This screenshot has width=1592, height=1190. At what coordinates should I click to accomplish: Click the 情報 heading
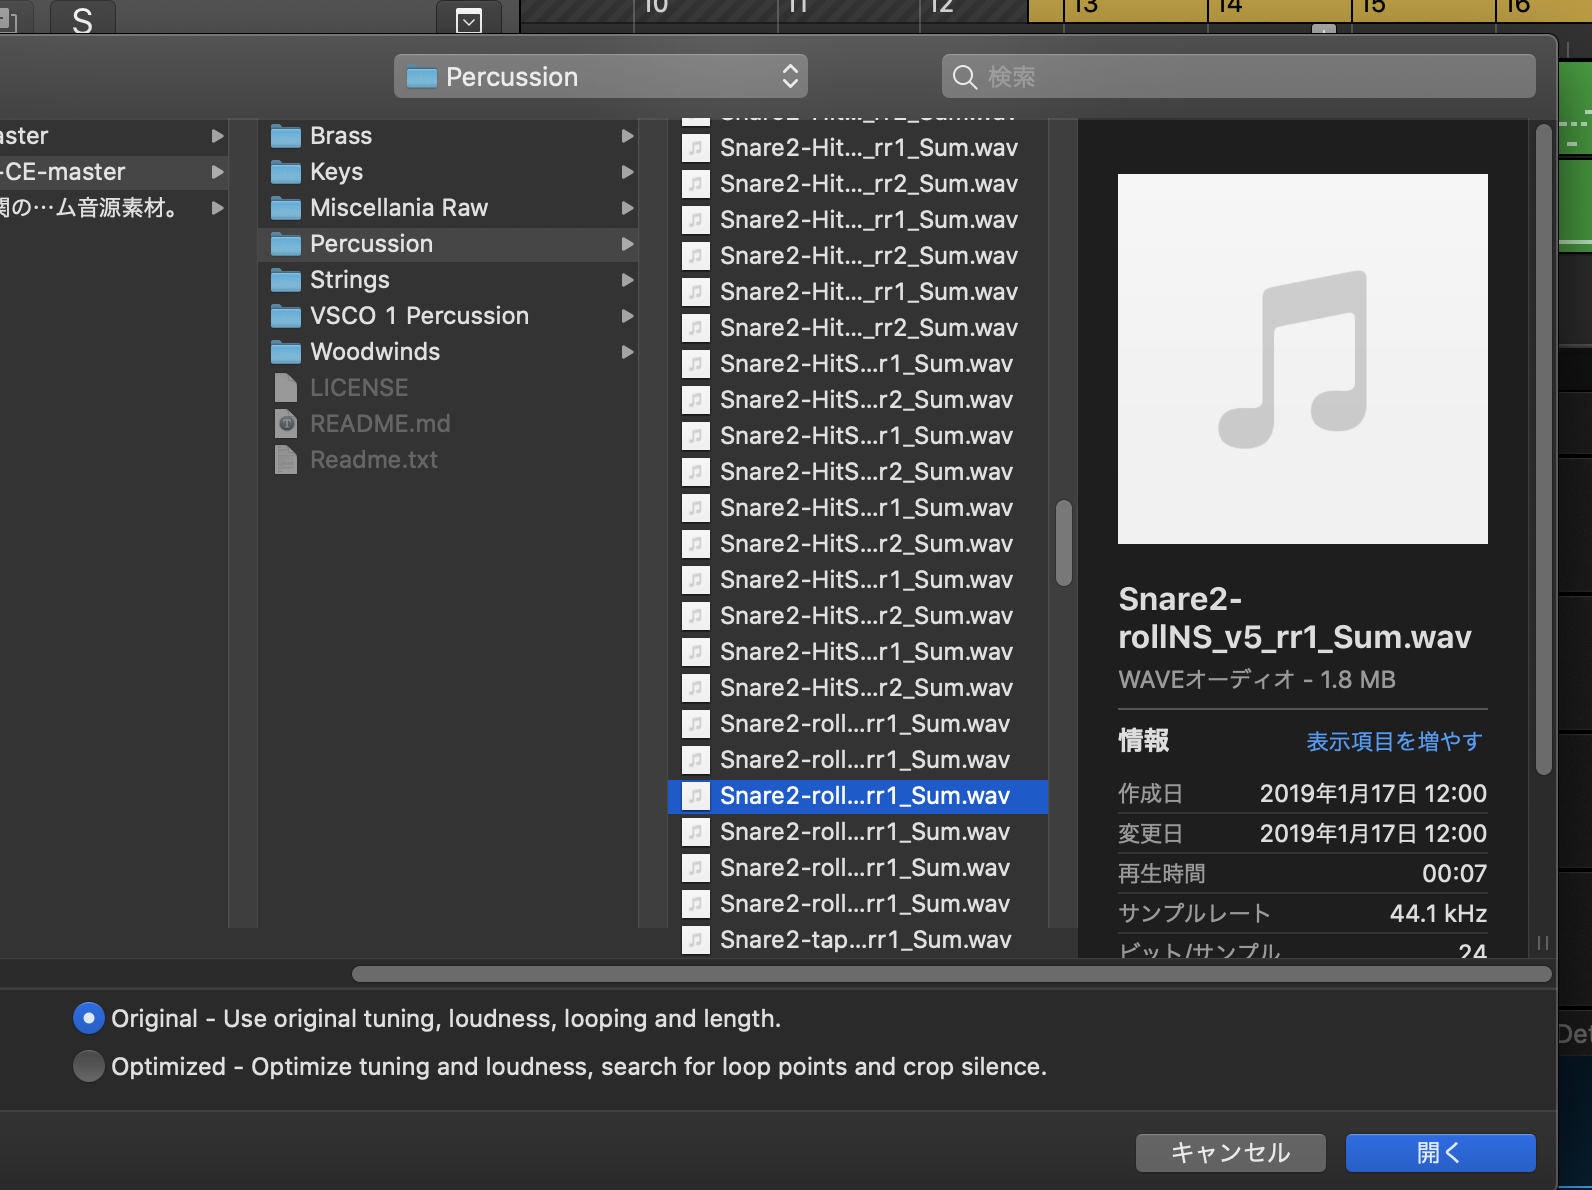pos(1144,741)
